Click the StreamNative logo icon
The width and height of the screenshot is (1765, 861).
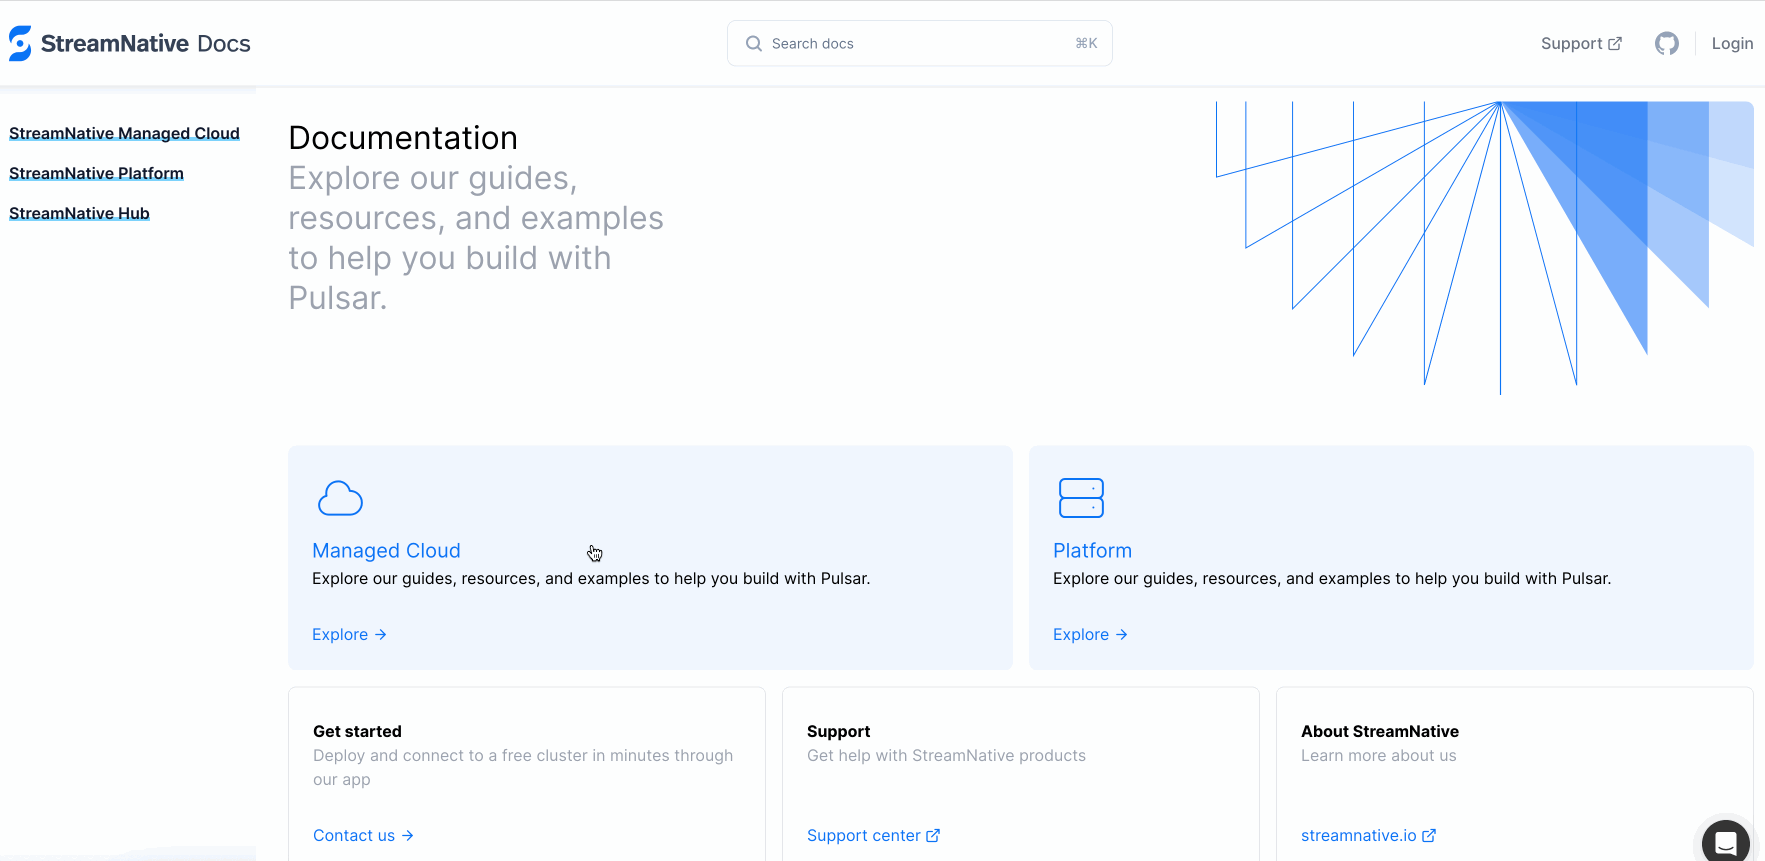click(20, 43)
